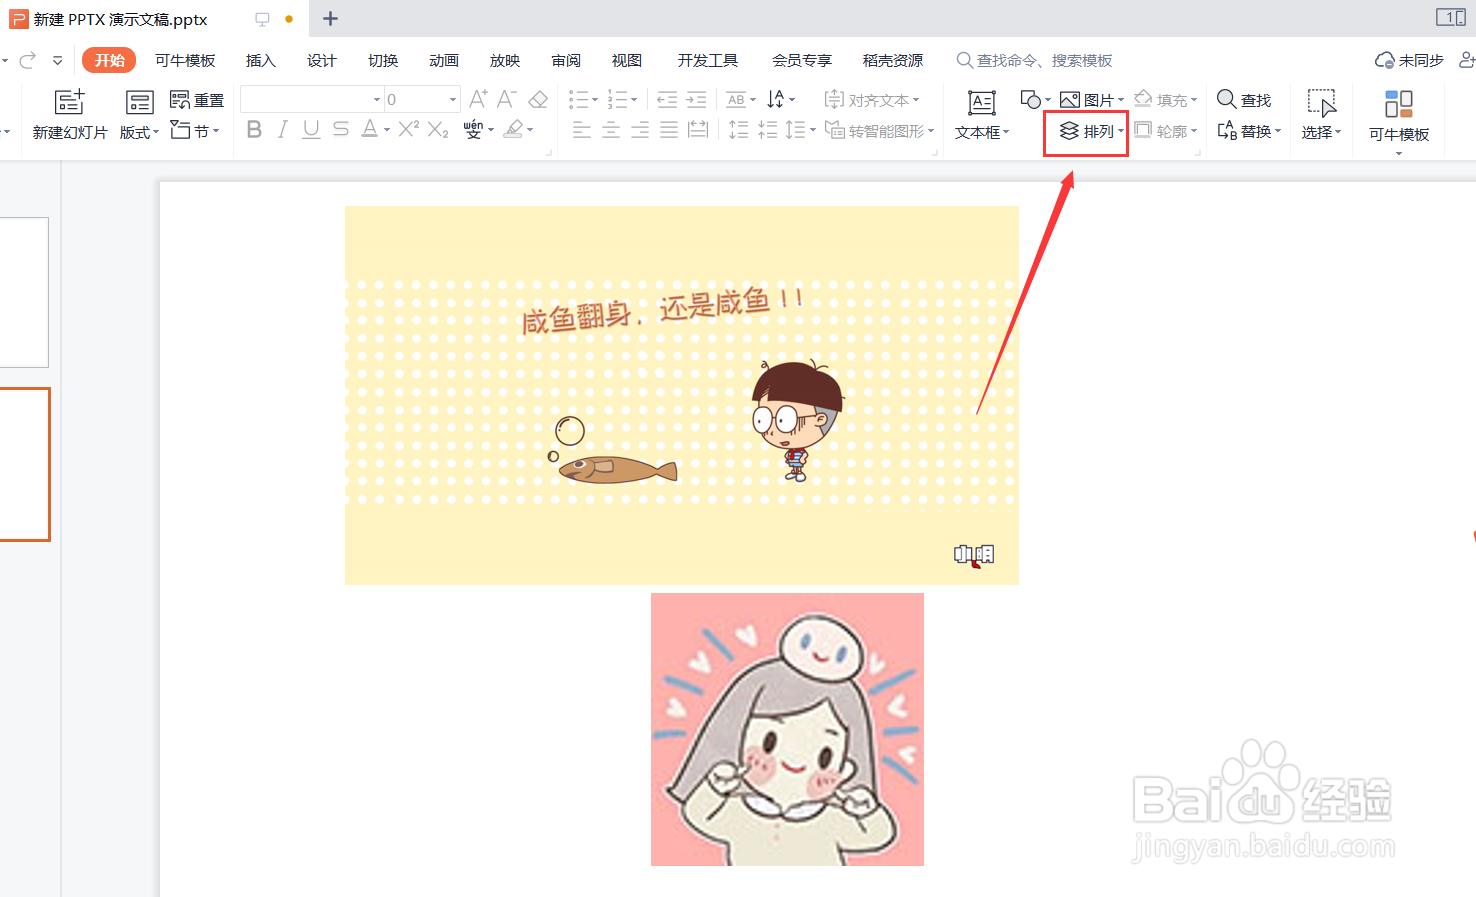Open the Outline (轮廓) dropdown
Screen dimensions: 1476x897
(1166, 131)
